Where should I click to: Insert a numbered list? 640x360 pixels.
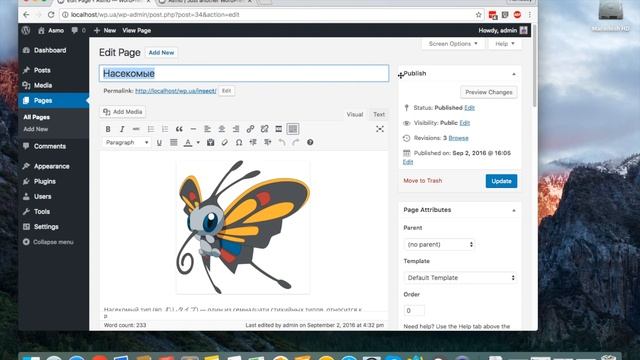[x=165, y=129]
